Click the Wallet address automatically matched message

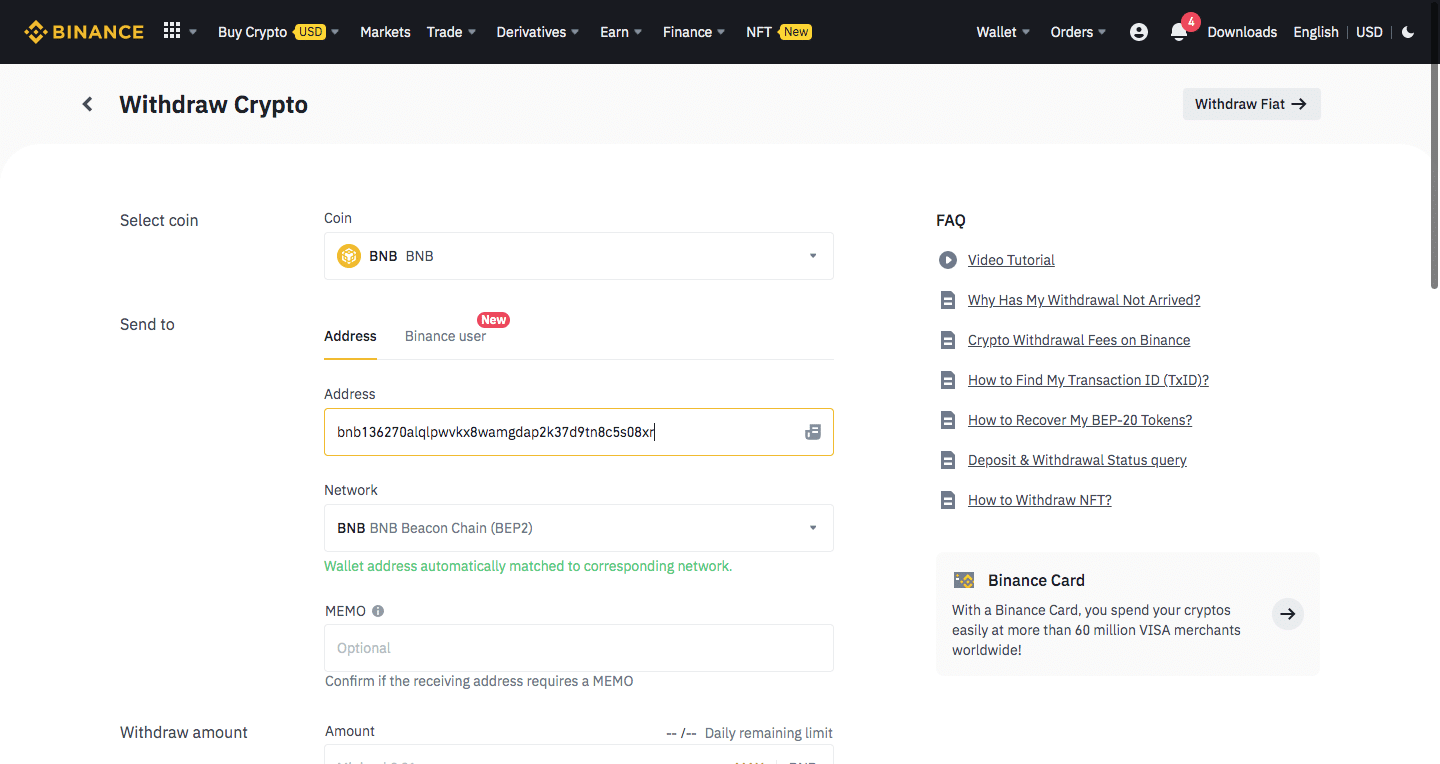528,566
